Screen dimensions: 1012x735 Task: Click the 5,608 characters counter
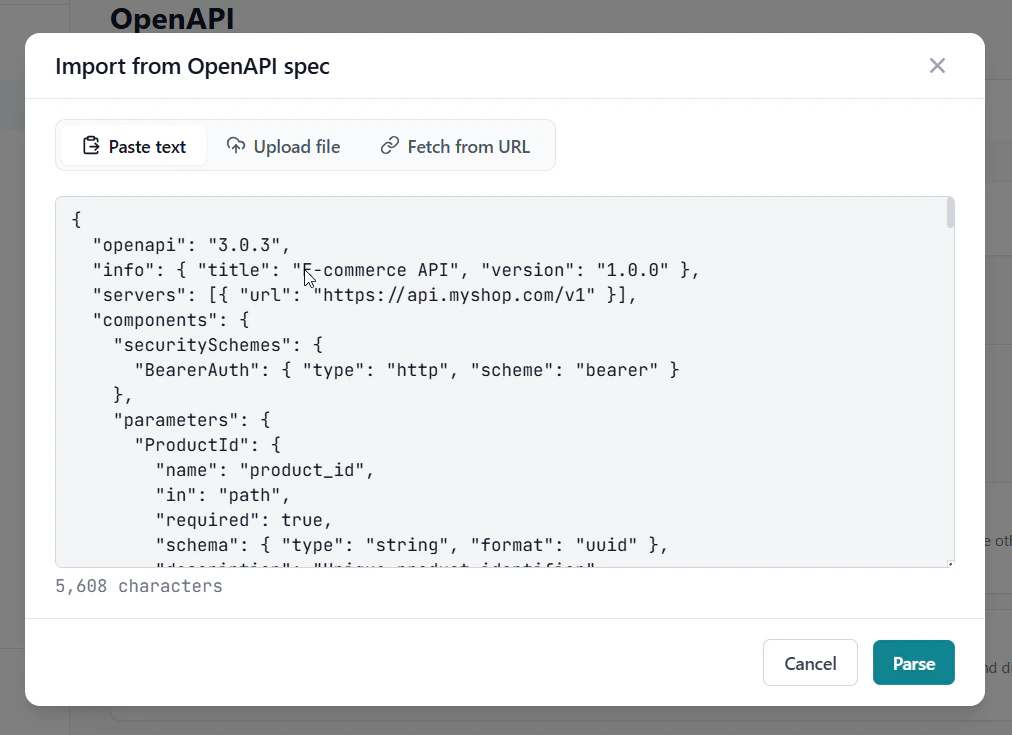[139, 586]
